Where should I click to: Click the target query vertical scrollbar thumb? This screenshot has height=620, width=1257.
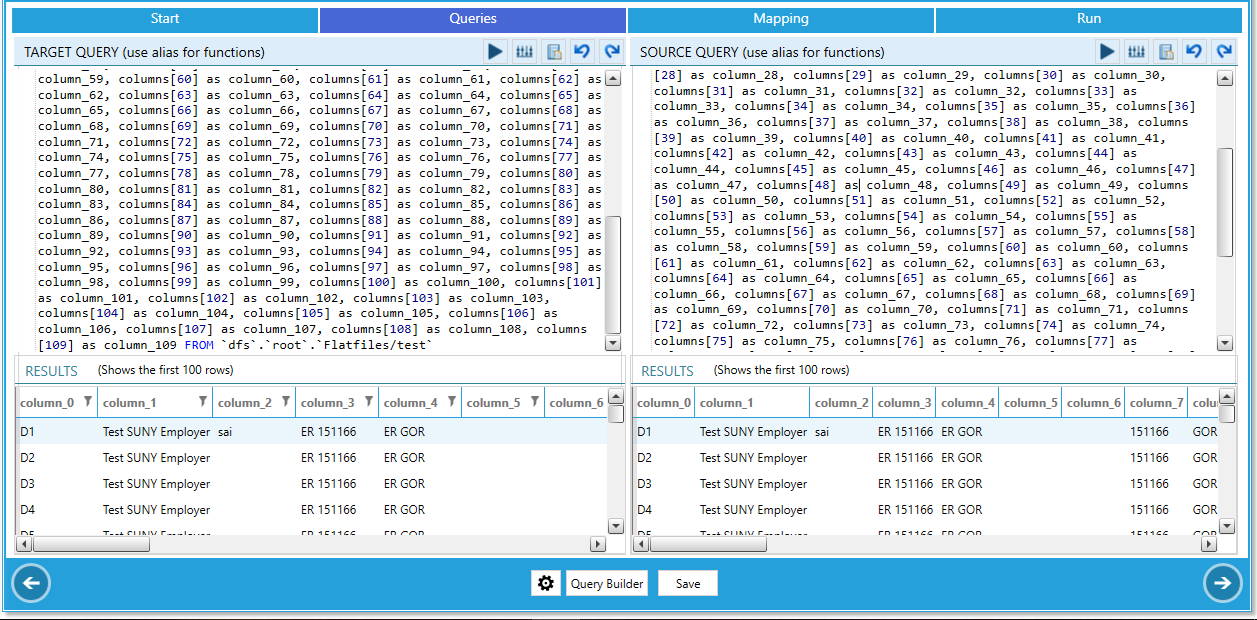(614, 274)
